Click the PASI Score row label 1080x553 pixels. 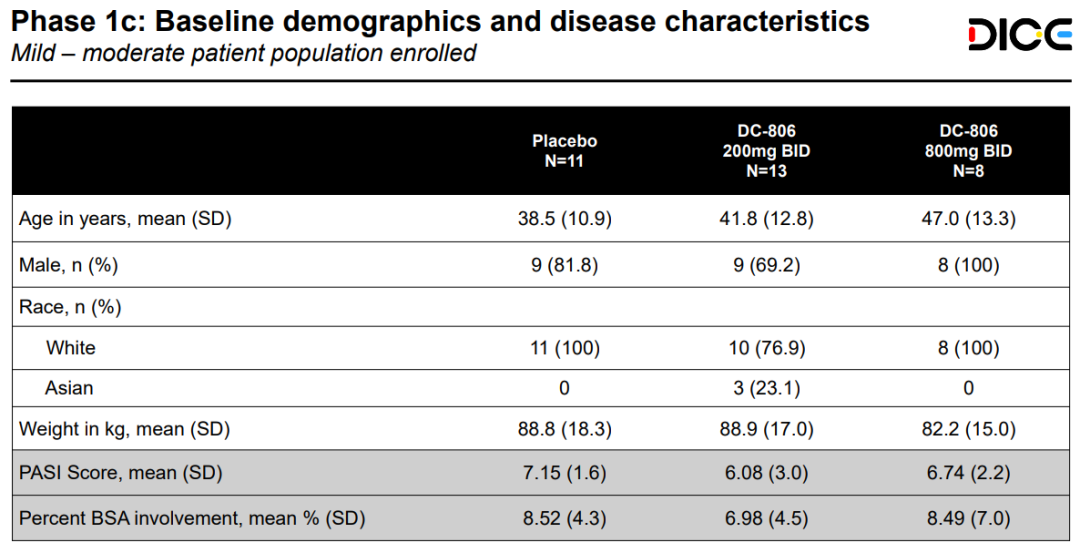point(121,472)
